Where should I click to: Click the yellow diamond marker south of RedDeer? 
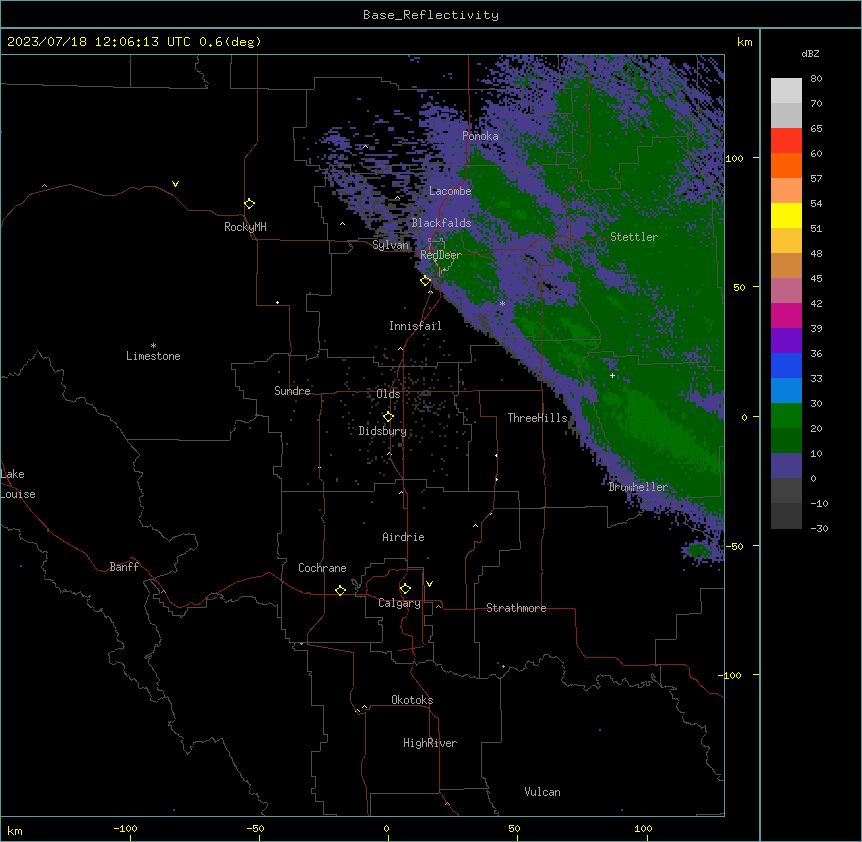pyautogui.click(x=426, y=281)
